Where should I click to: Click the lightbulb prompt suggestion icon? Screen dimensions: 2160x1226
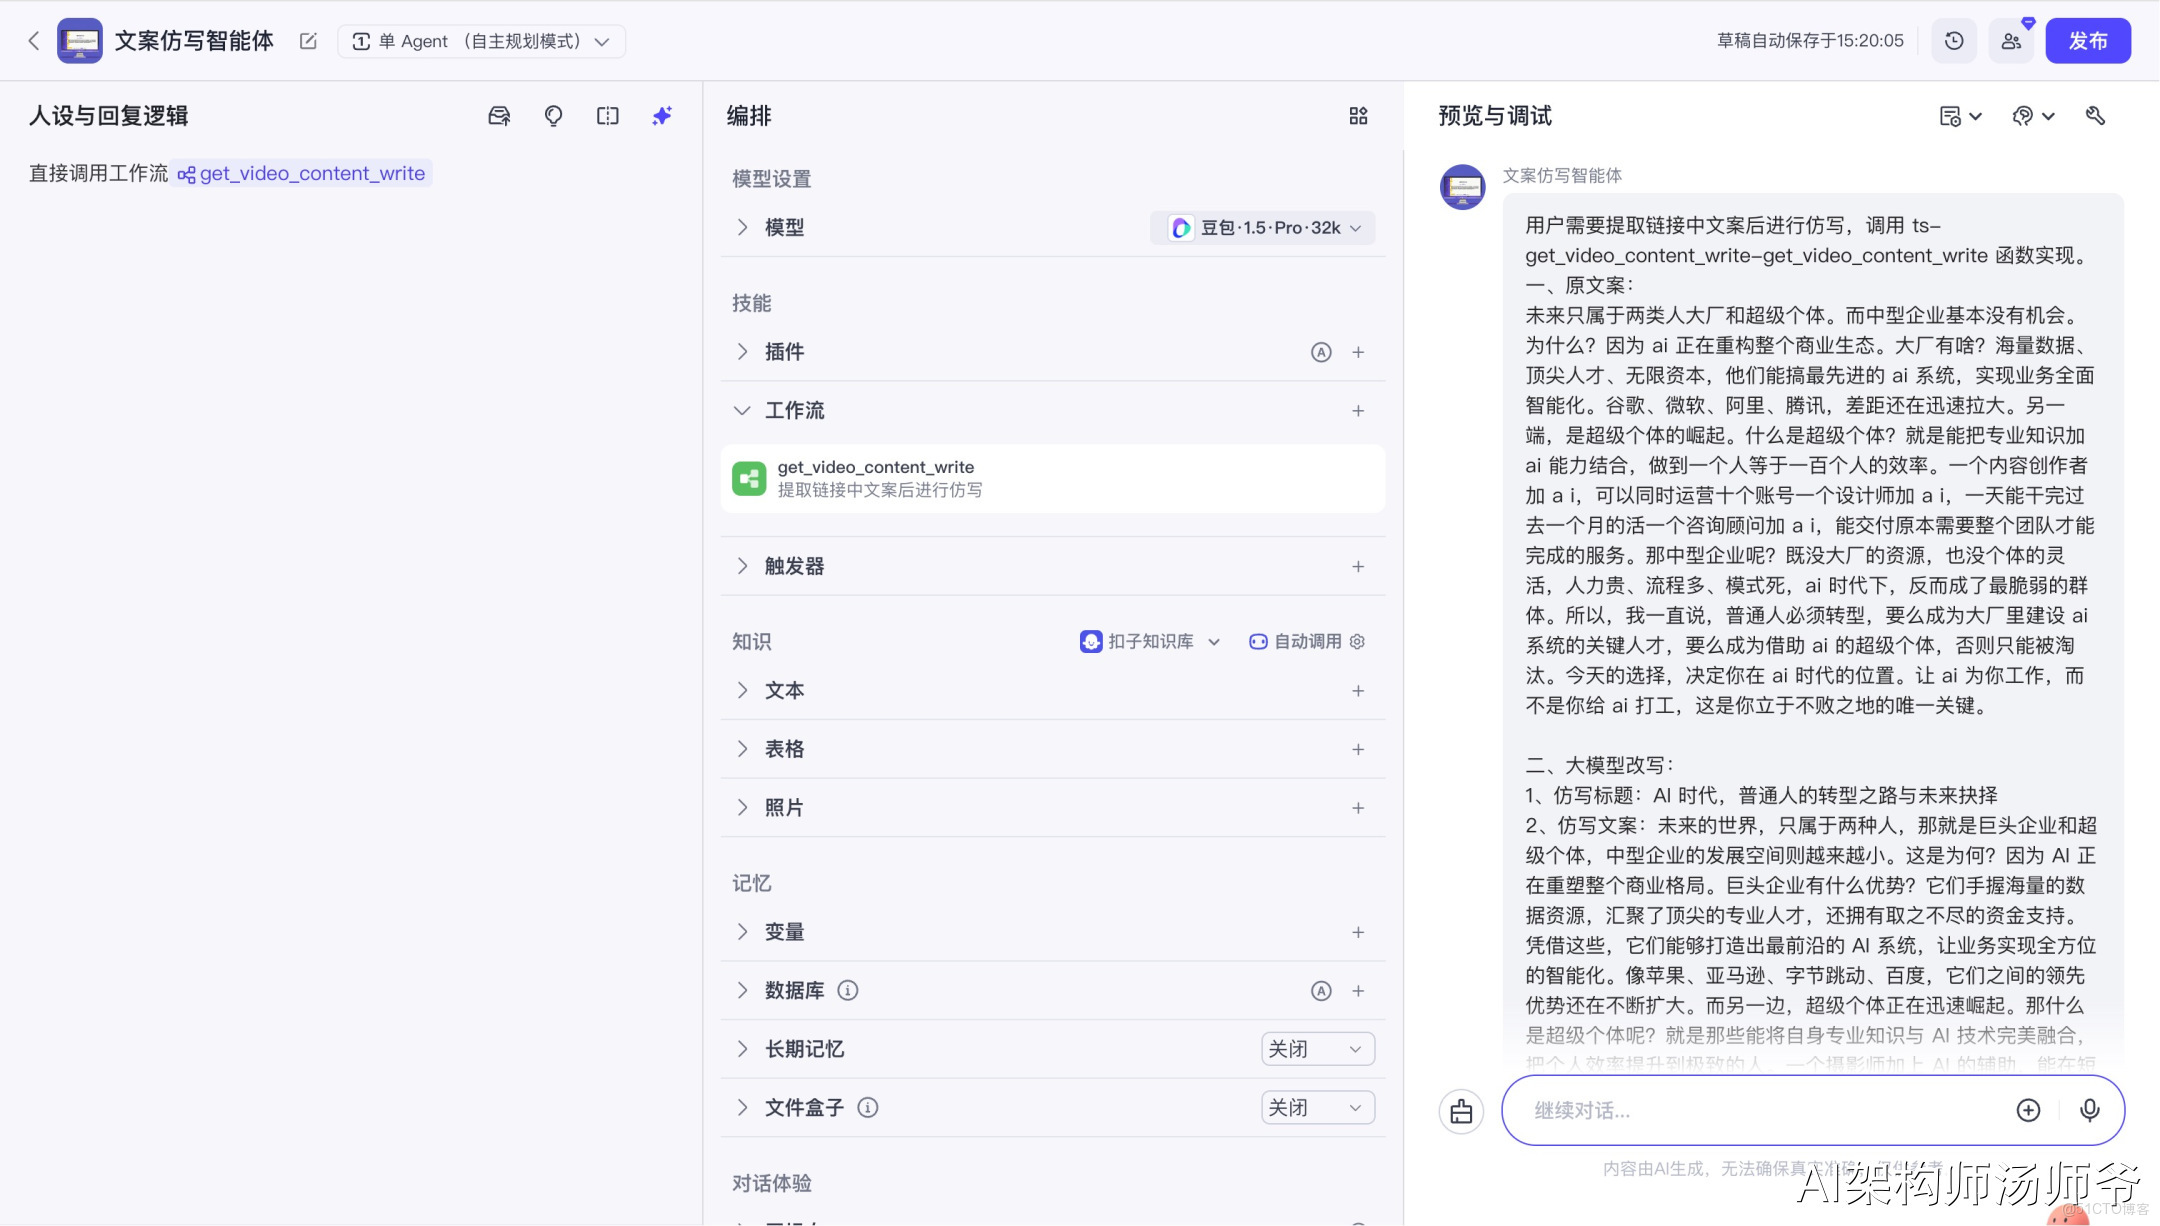tap(553, 116)
